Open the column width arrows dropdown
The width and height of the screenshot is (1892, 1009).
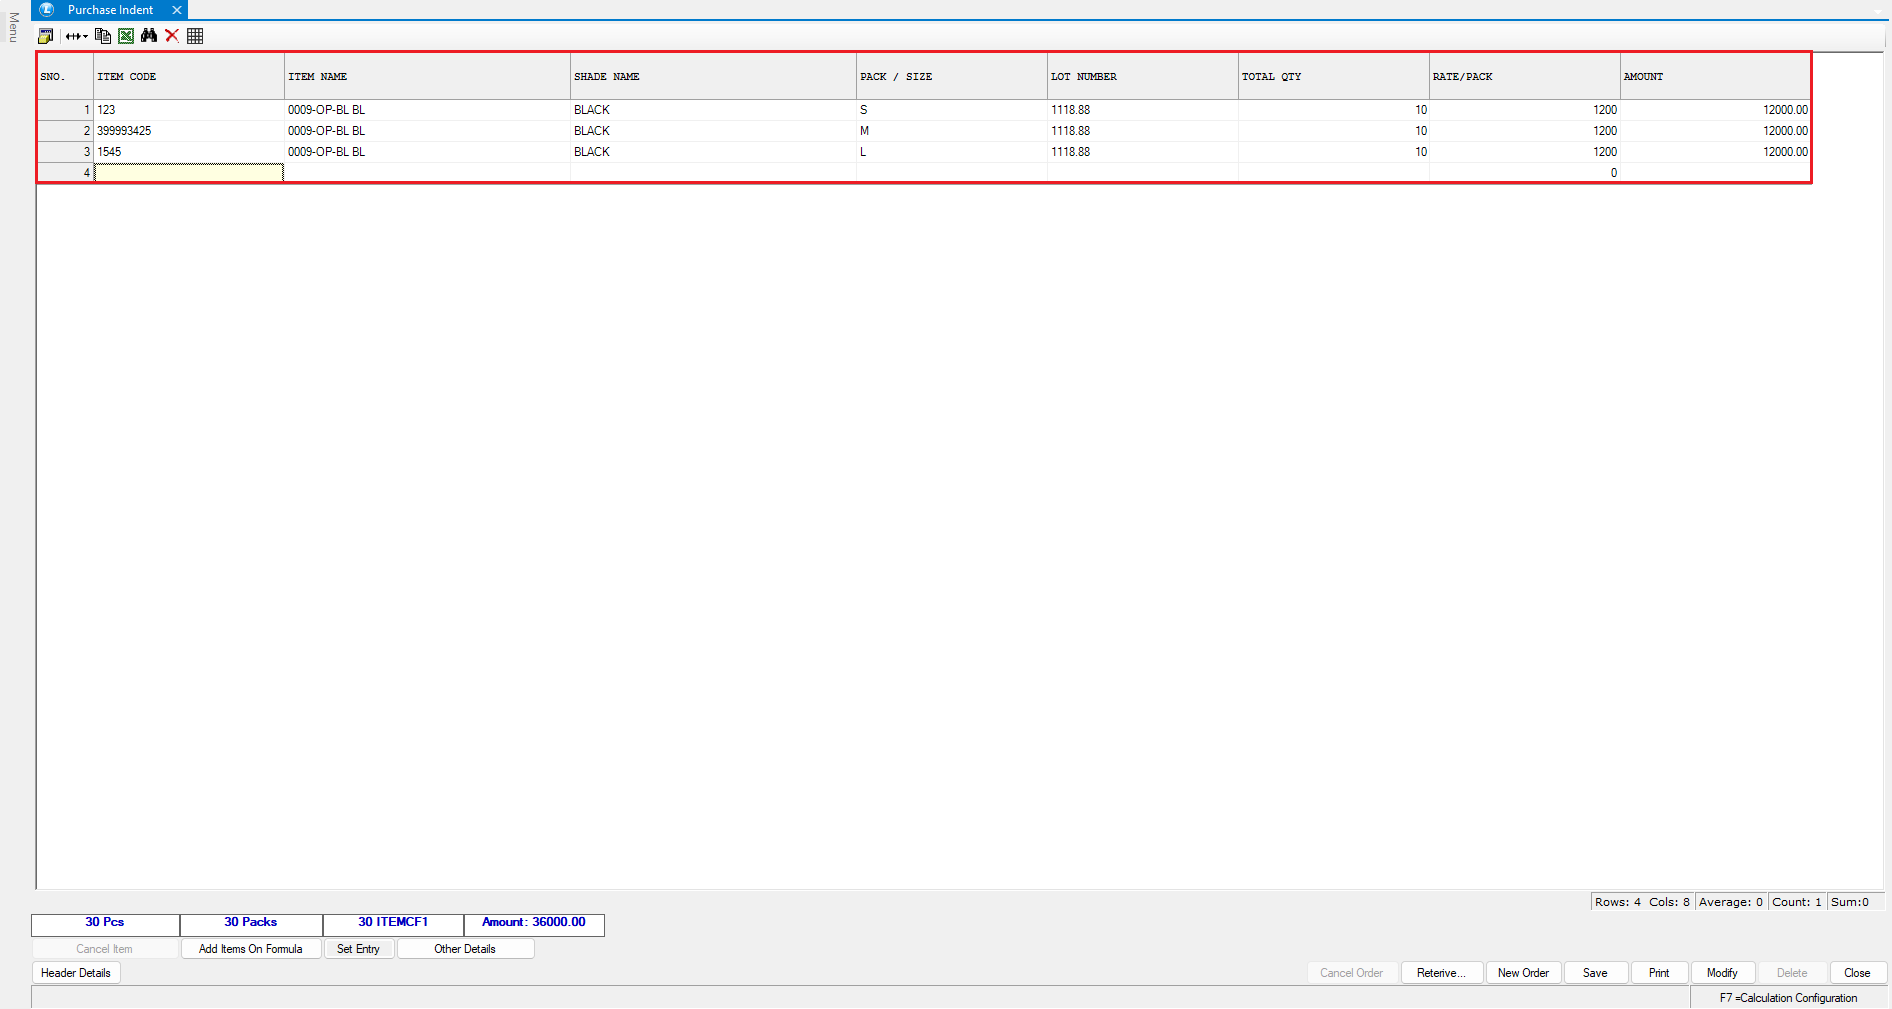pyautogui.click(x=77, y=36)
